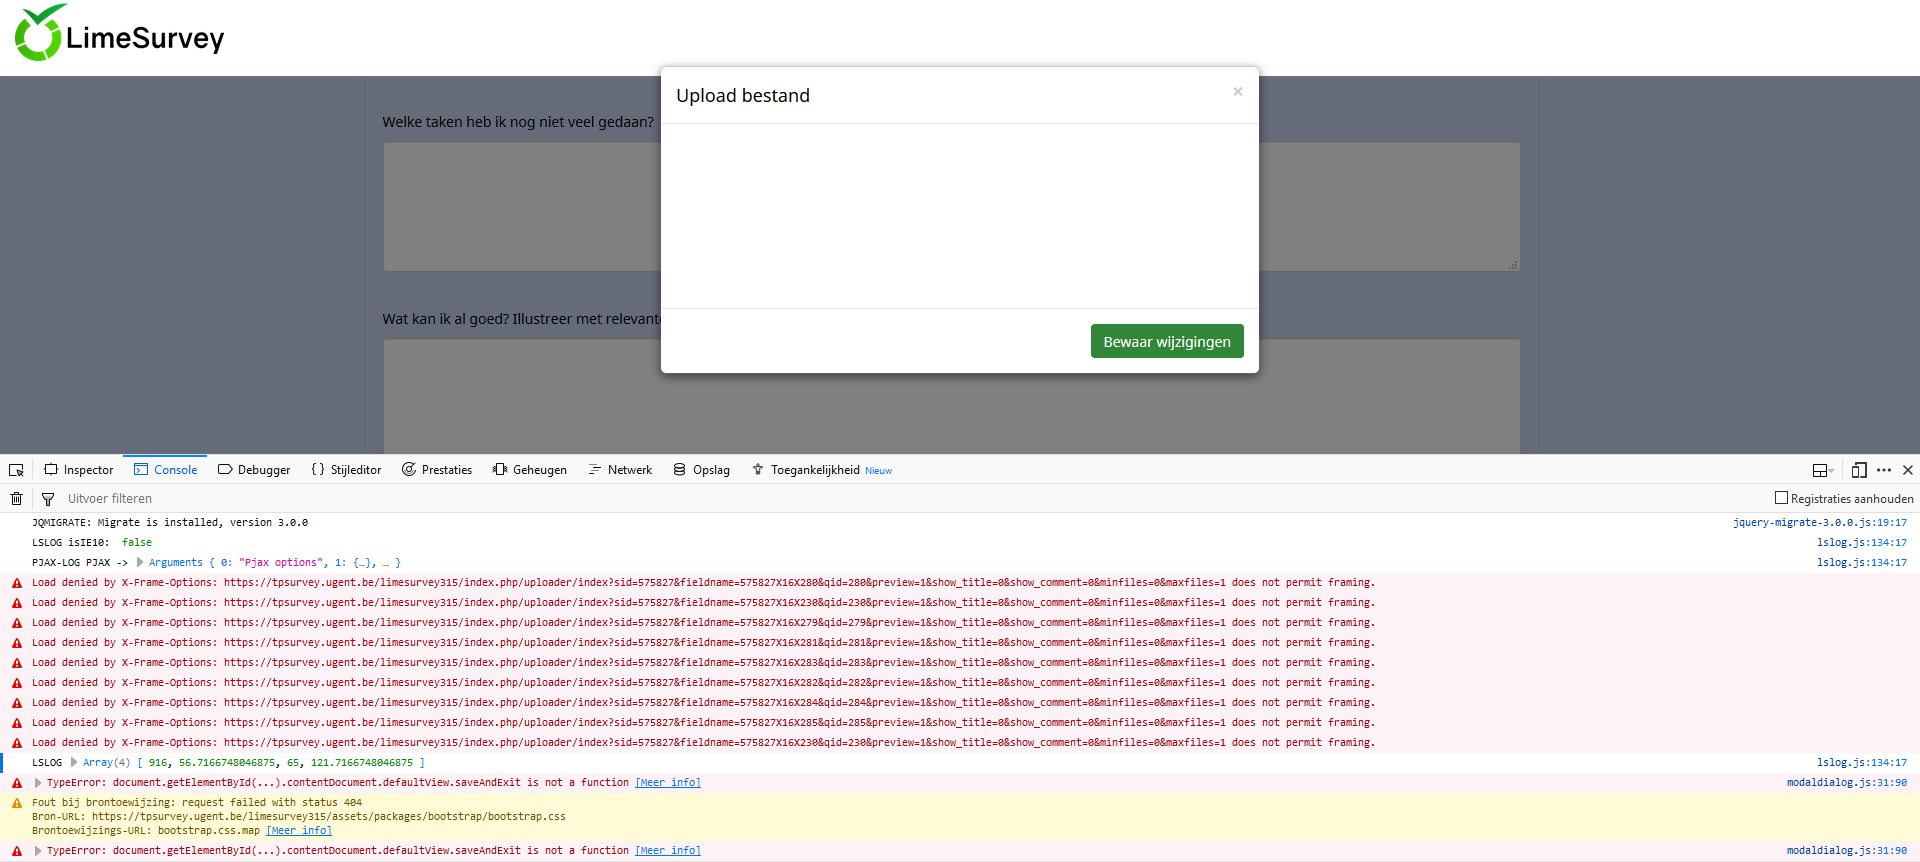The width and height of the screenshot is (1920, 862).
Task: Close the developer tools panel
Action: pos(1908,470)
